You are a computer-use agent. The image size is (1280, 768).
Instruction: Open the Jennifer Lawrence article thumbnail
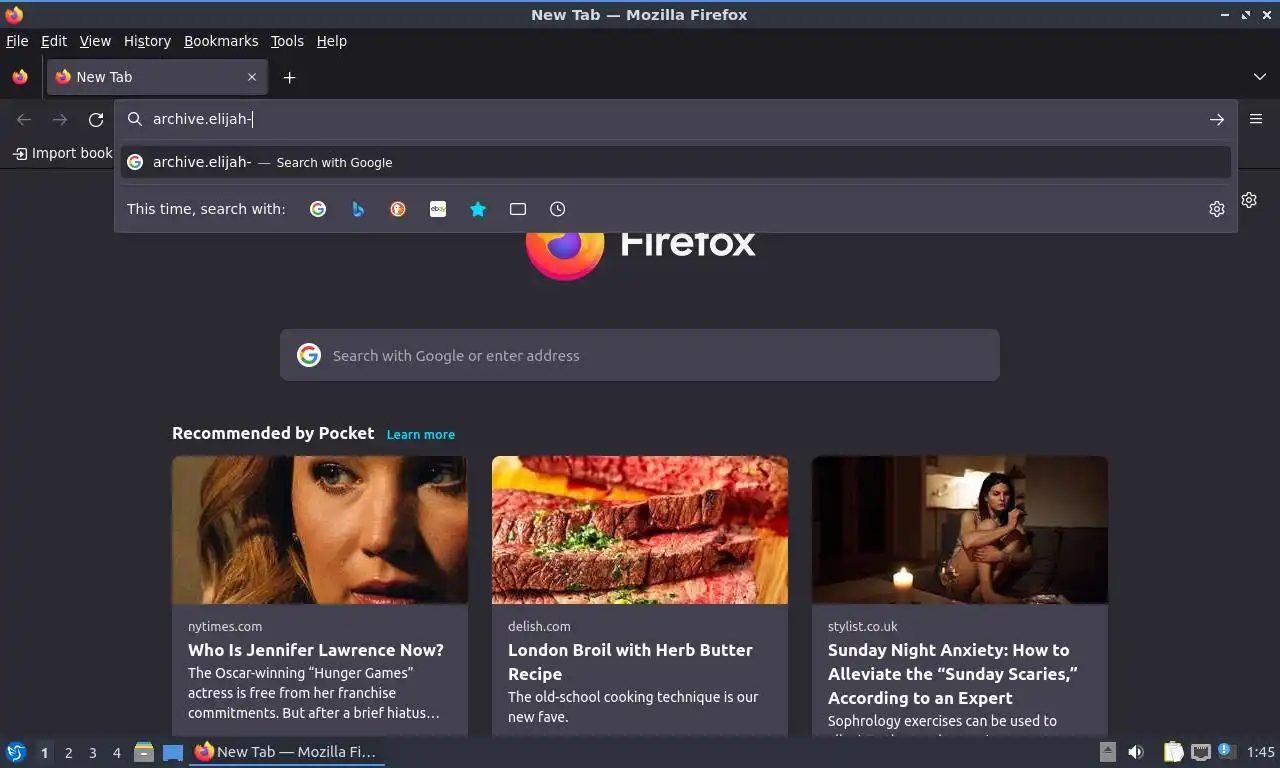(320, 530)
